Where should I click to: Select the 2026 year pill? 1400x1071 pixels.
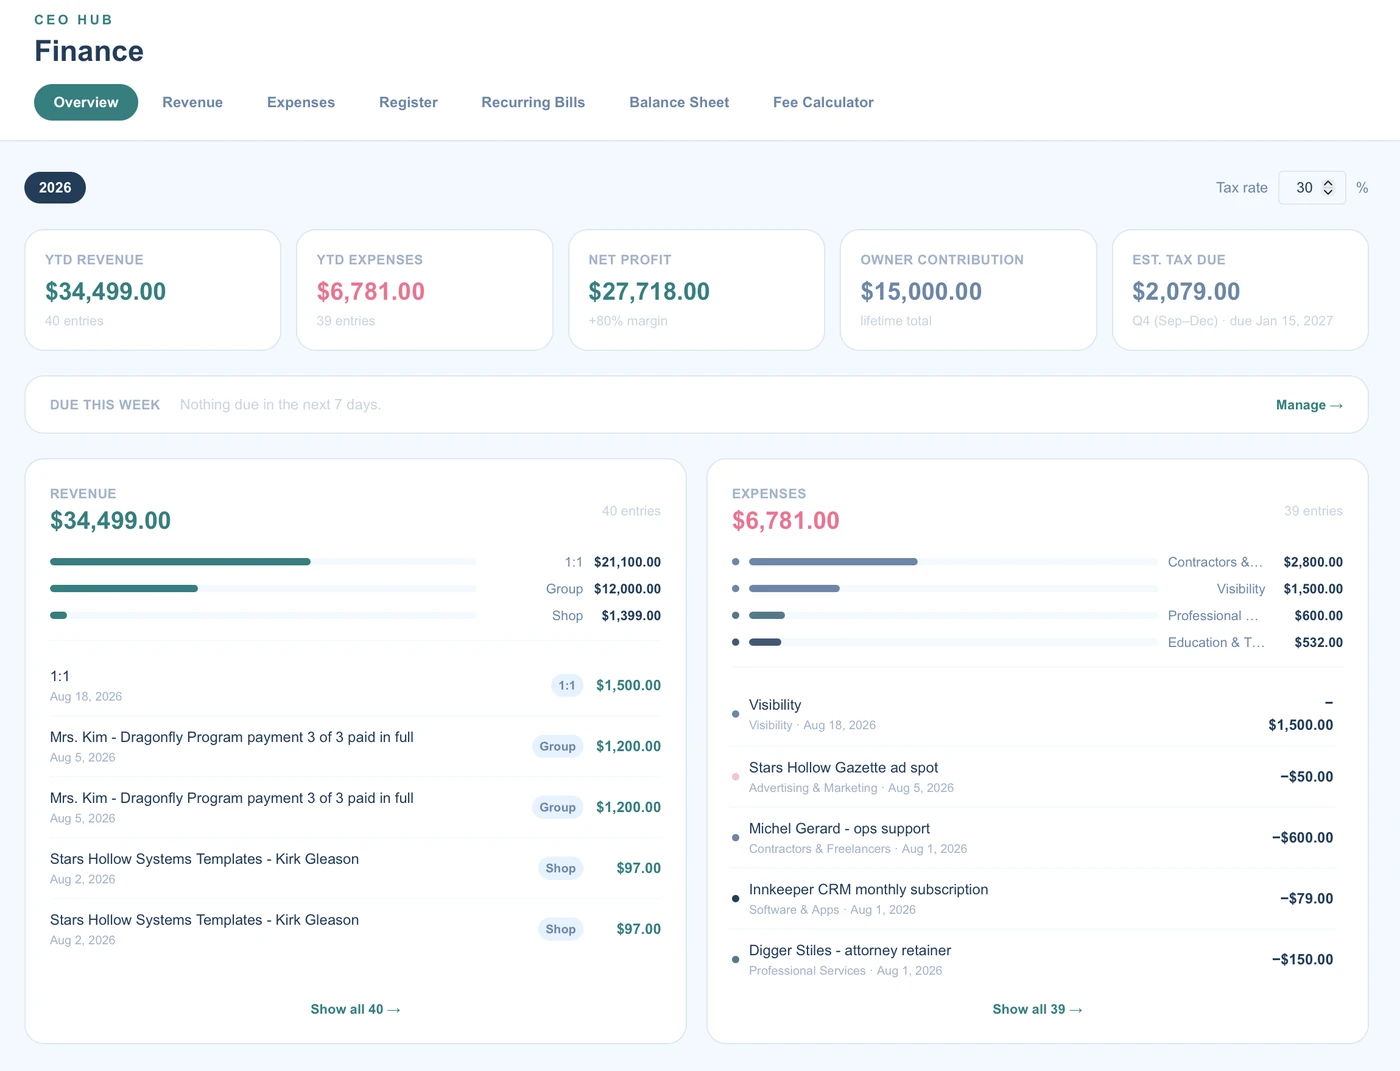coord(55,187)
